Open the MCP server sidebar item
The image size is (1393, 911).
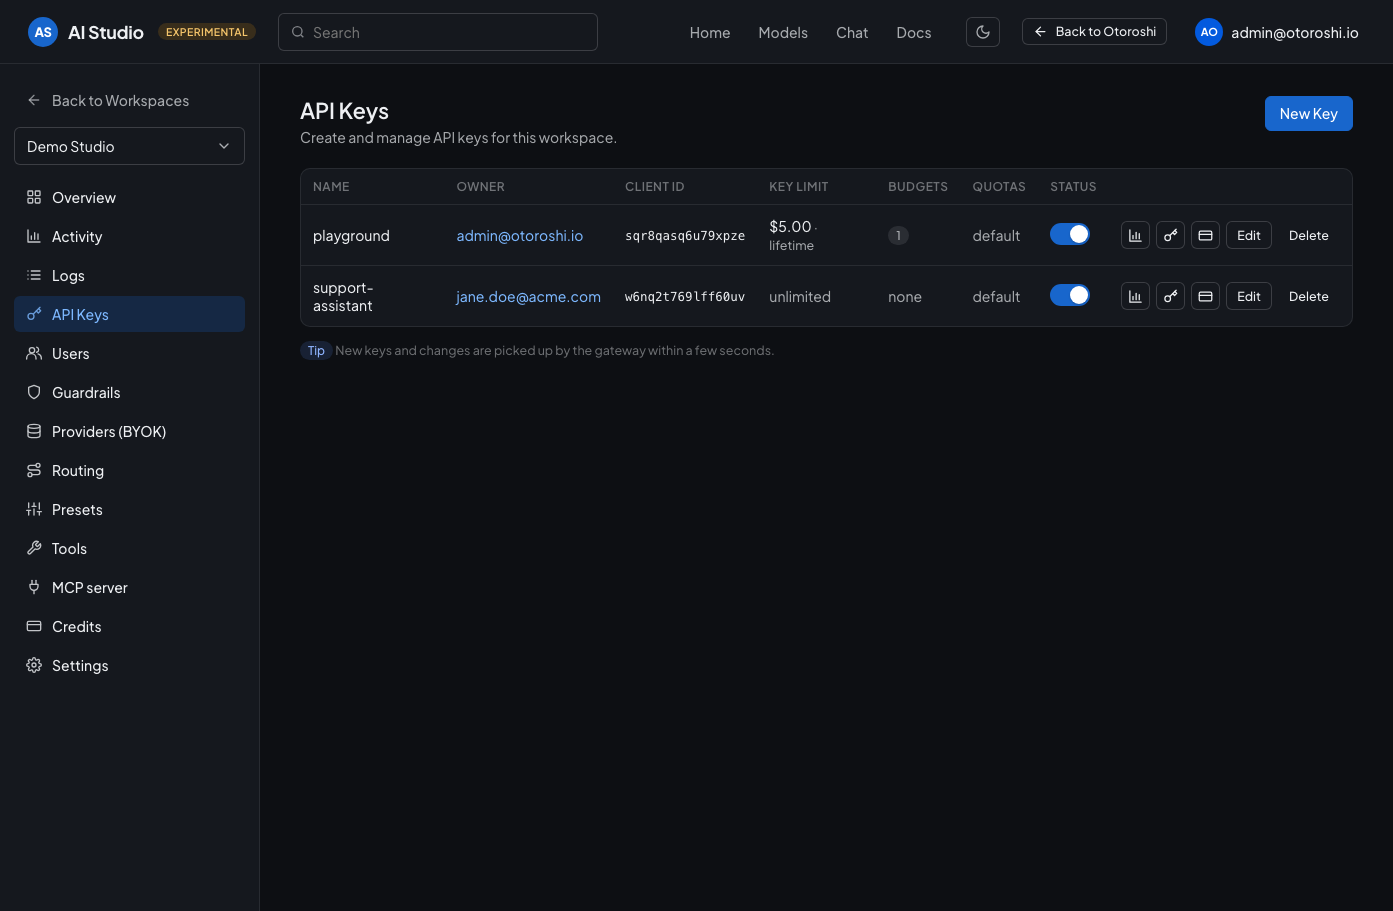click(129, 587)
